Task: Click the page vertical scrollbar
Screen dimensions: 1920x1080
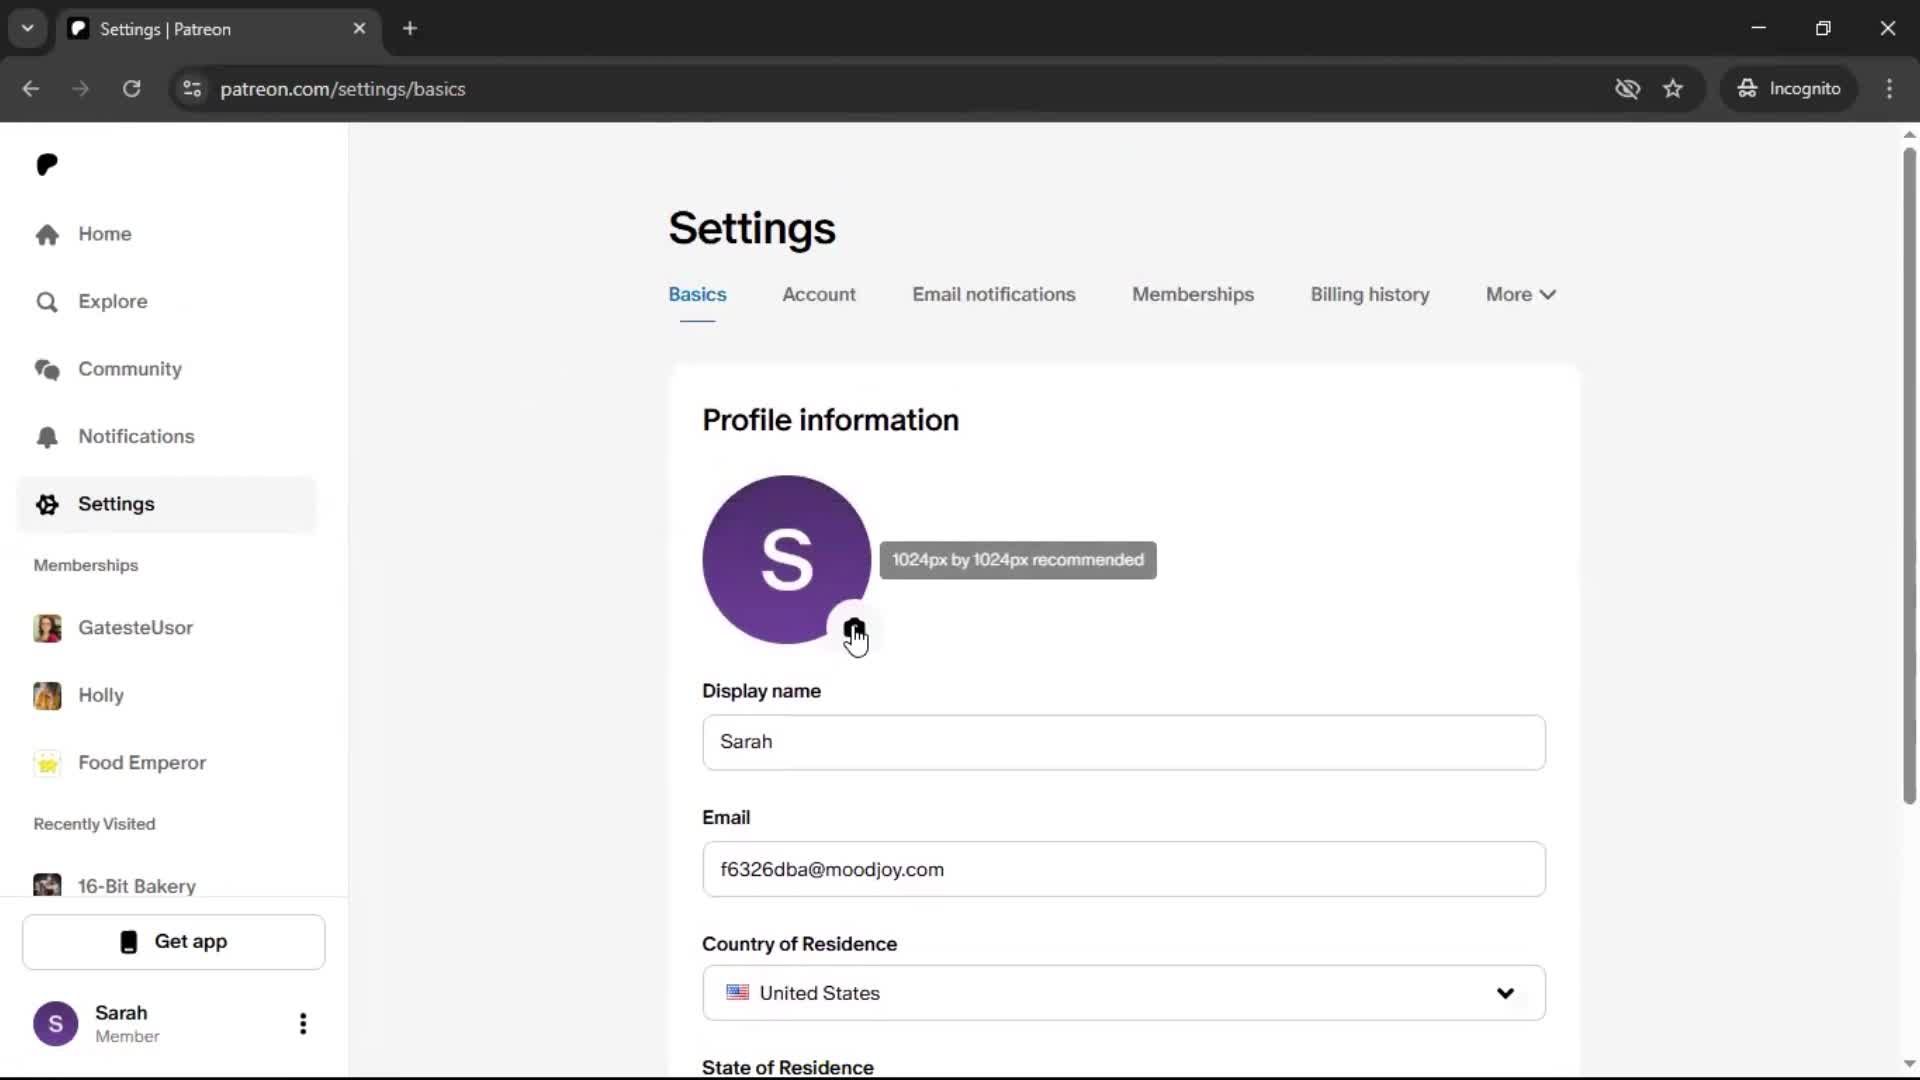Action: (1909, 475)
